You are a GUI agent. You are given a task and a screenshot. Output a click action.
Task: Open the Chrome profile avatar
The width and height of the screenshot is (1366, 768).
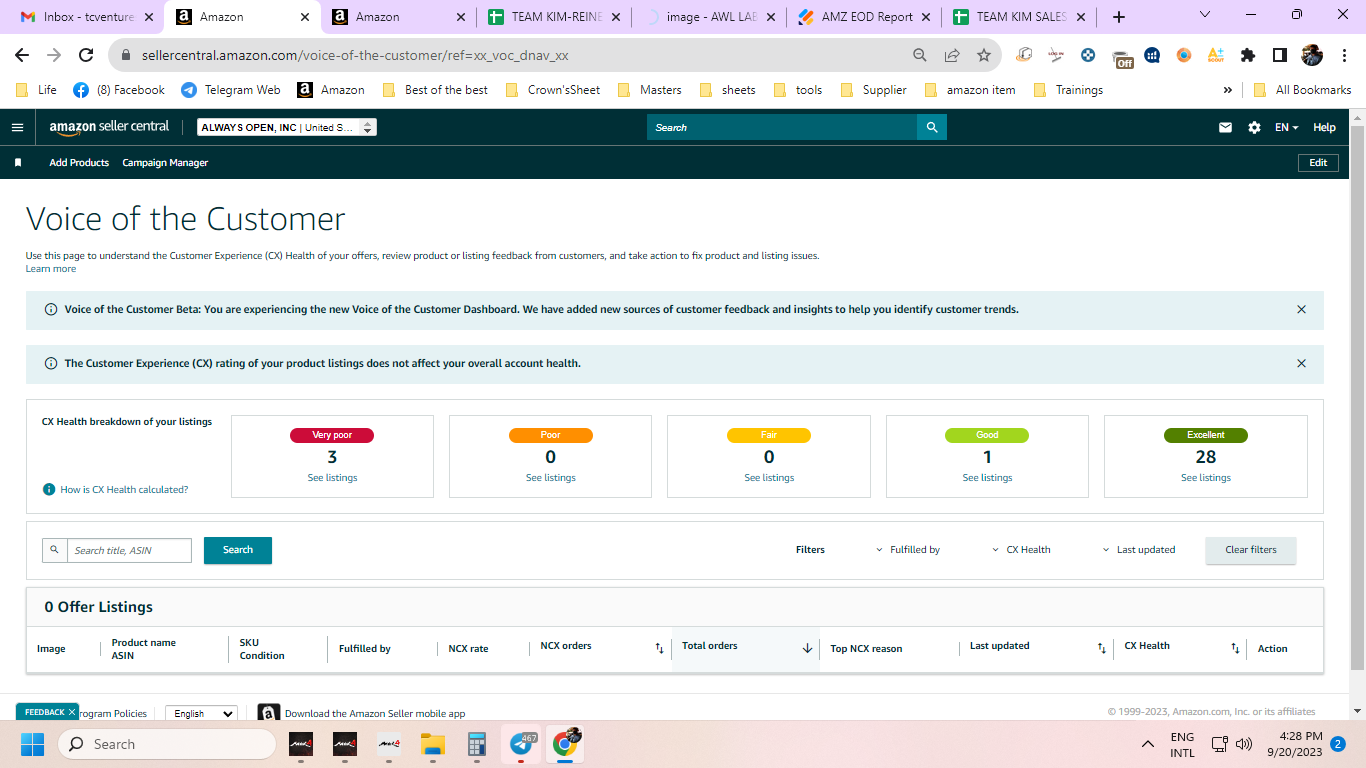(x=1312, y=56)
